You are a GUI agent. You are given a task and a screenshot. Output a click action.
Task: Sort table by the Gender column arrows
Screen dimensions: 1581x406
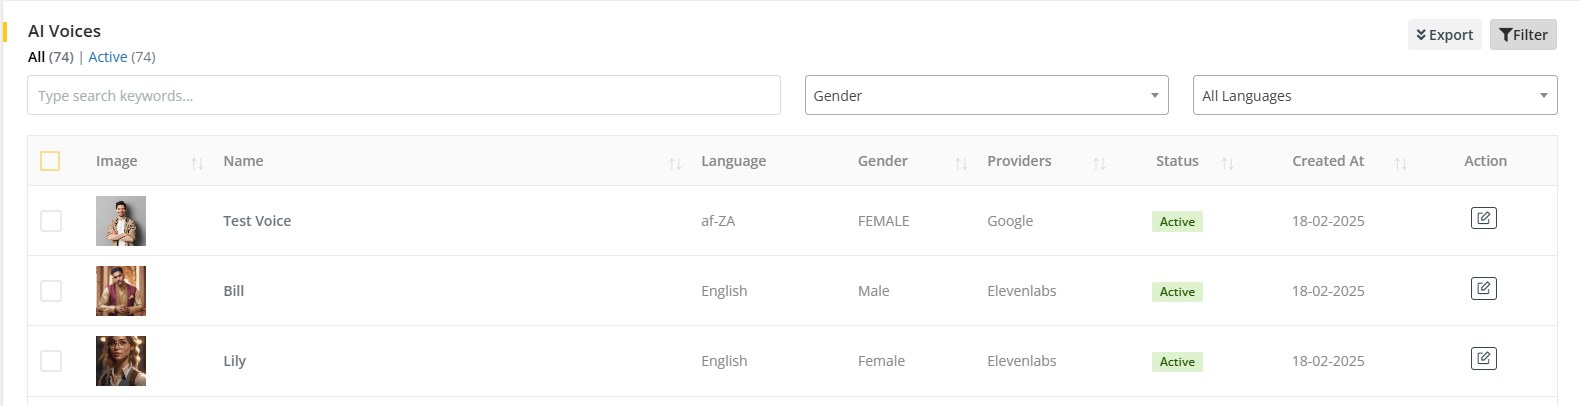(x=961, y=163)
